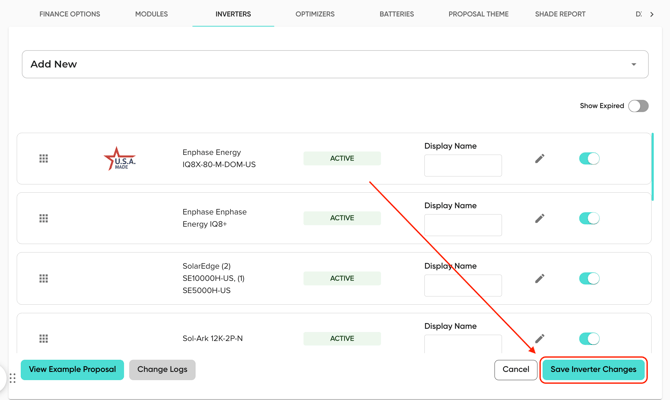Switch to the Batteries tab

[396, 14]
